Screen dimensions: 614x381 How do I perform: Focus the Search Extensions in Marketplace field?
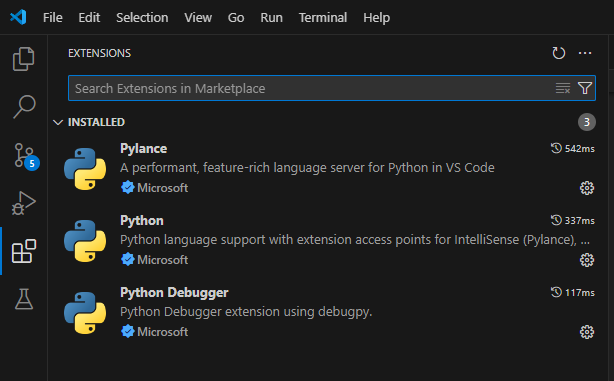pyautogui.click(x=313, y=88)
